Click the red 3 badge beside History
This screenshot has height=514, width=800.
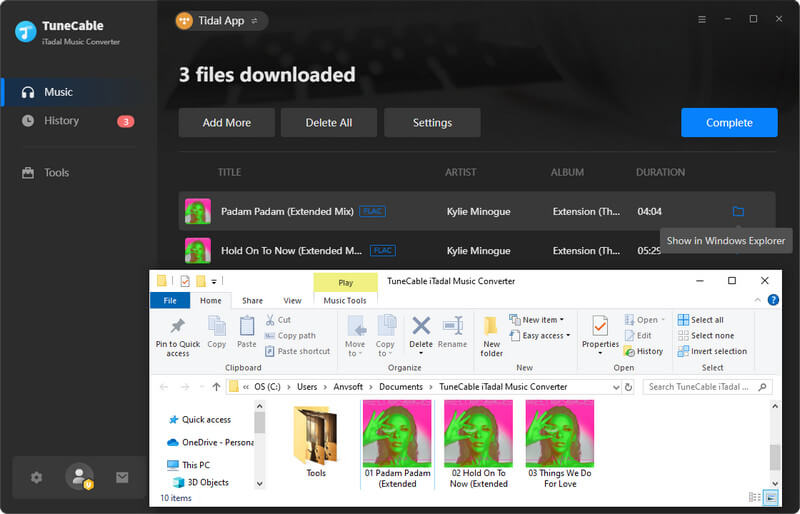126,121
